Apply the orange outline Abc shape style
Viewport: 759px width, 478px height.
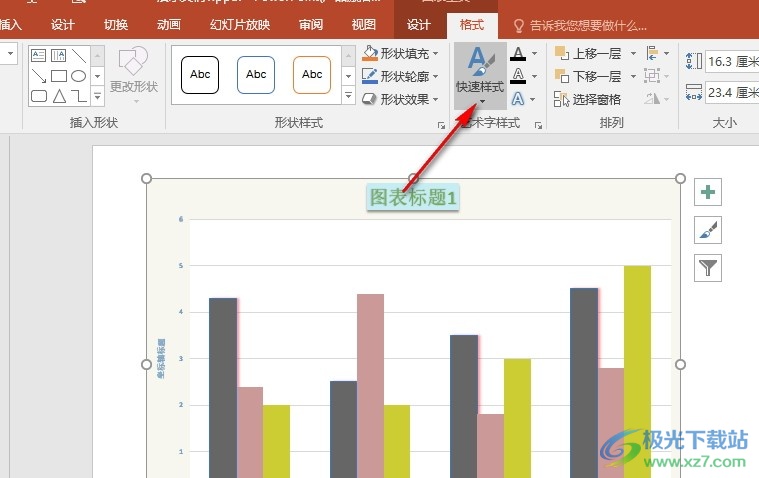pos(312,75)
